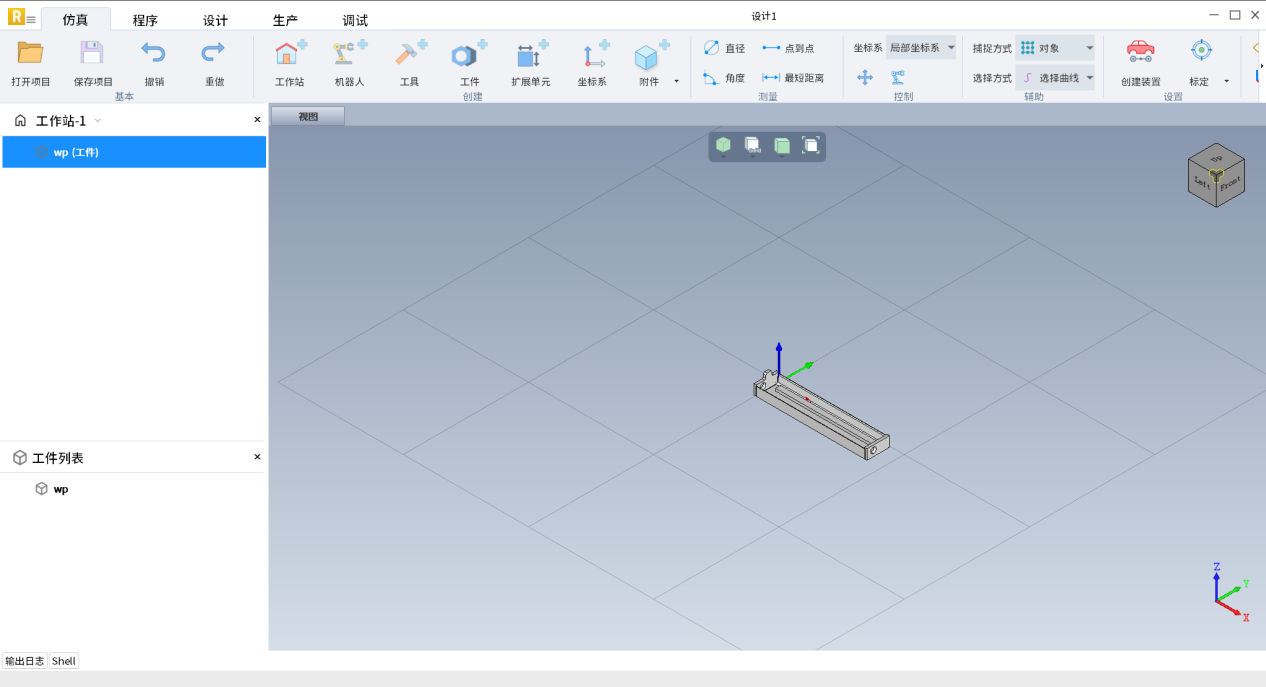Open the 选择方式 选择曲线 dropdown

pos(1056,78)
